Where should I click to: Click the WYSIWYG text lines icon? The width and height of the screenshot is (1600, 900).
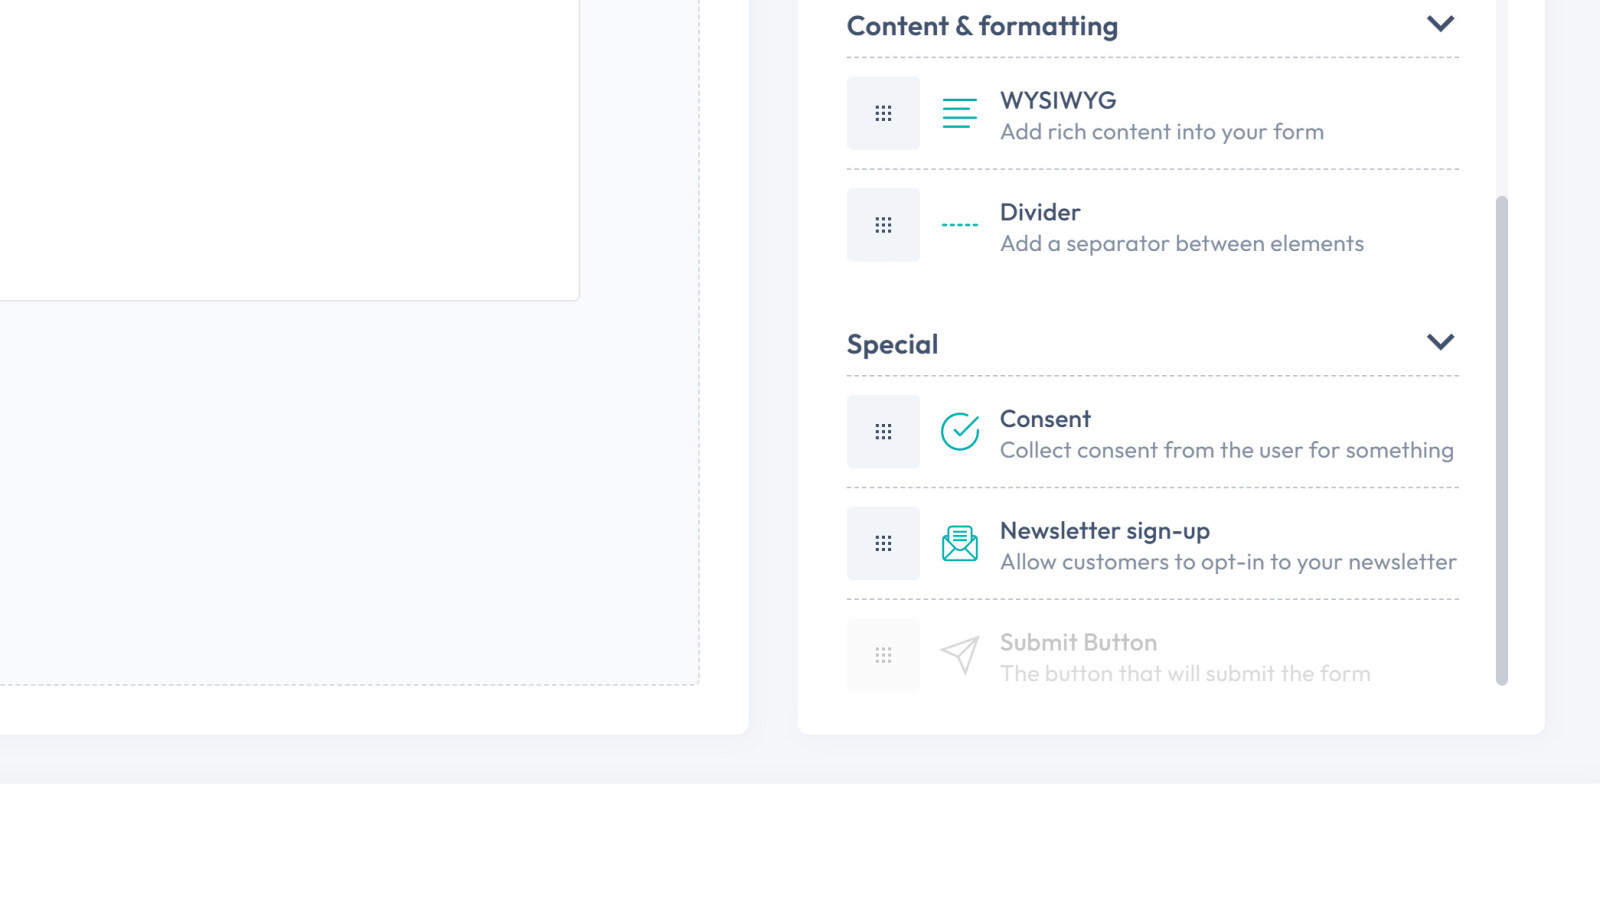[x=959, y=113]
